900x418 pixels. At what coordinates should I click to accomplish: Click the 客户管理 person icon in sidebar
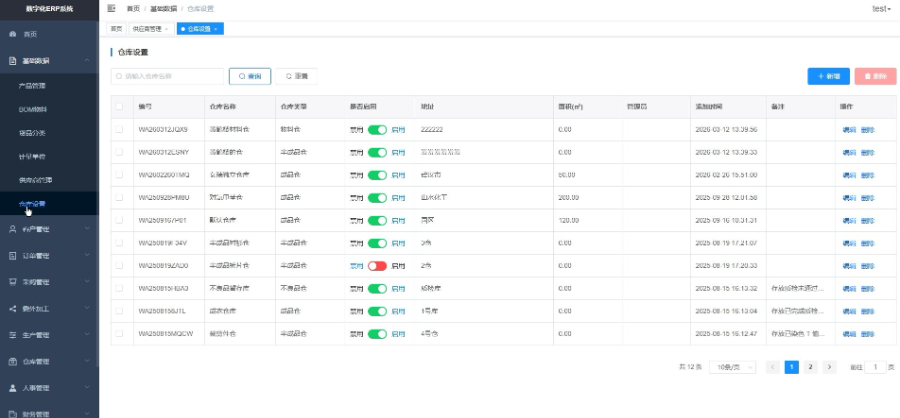point(13,229)
